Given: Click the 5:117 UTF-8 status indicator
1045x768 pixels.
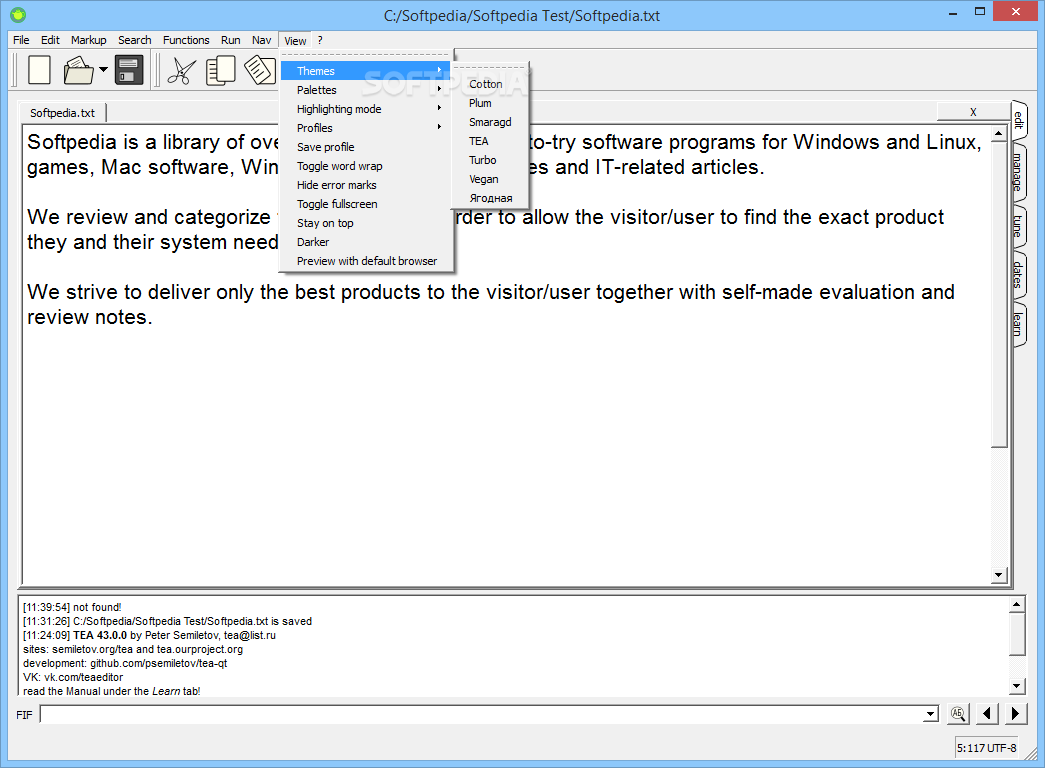Looking at the screenshot, I should 987,748.
